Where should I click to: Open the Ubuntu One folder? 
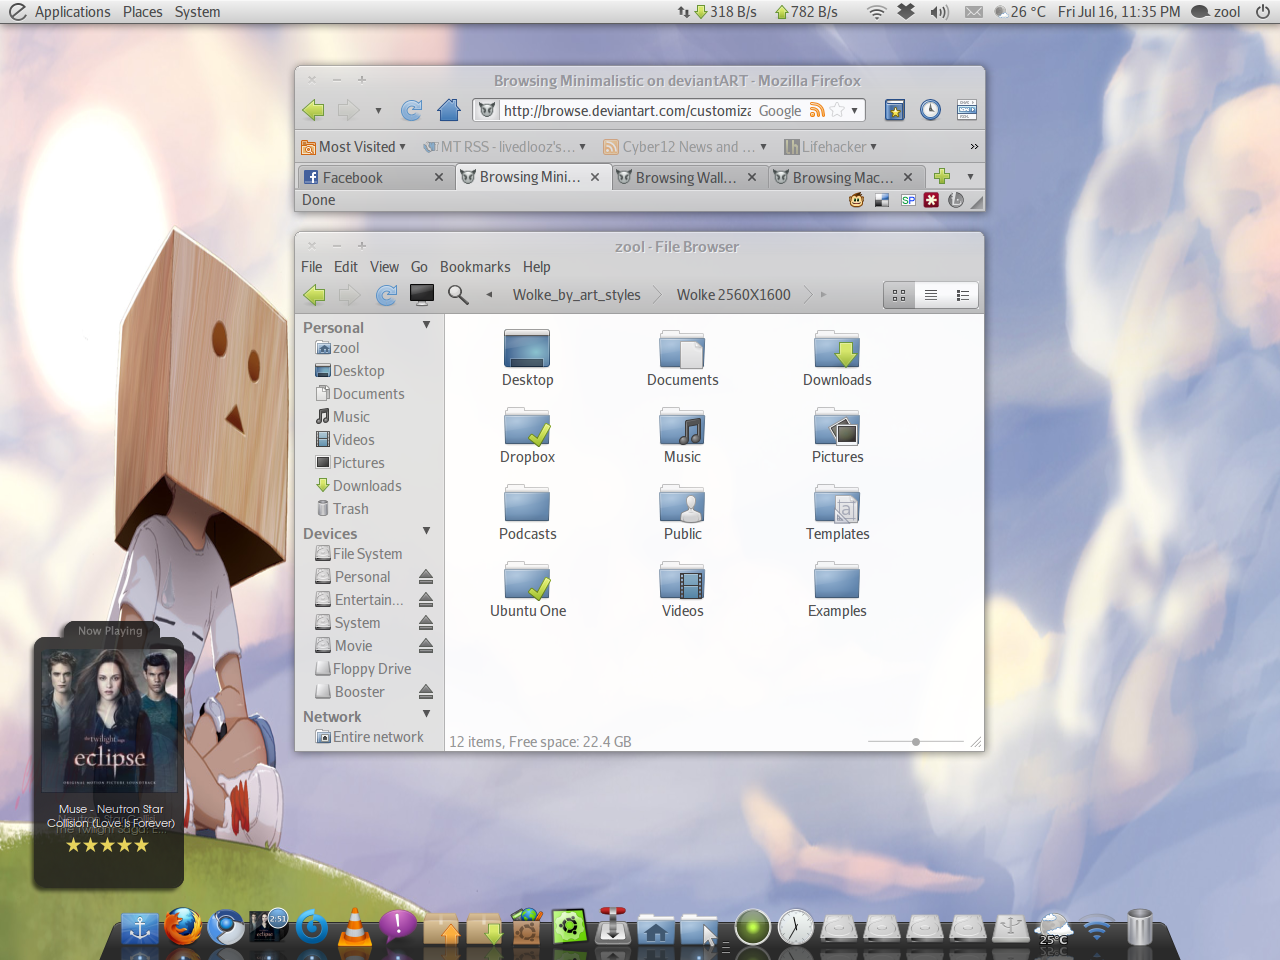[x=527, y=580]
